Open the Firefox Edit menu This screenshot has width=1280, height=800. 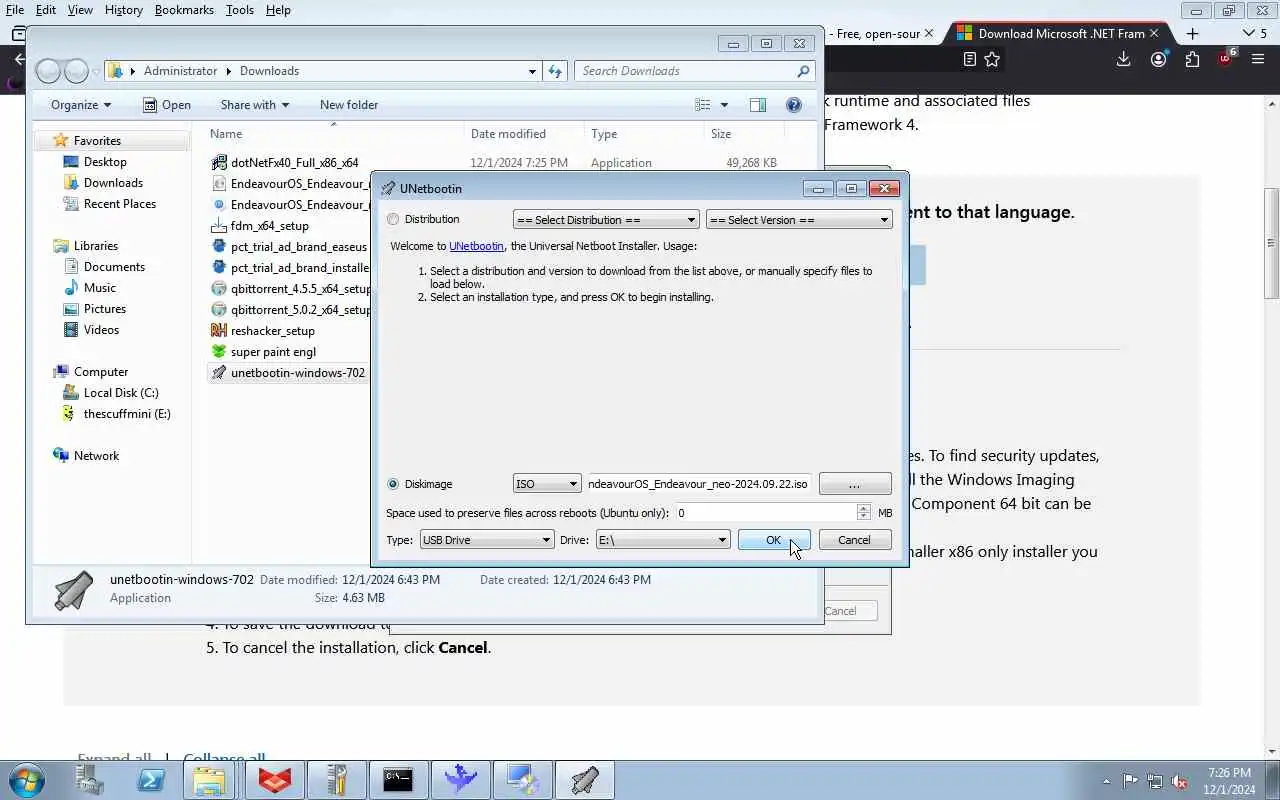pos(46,10)
